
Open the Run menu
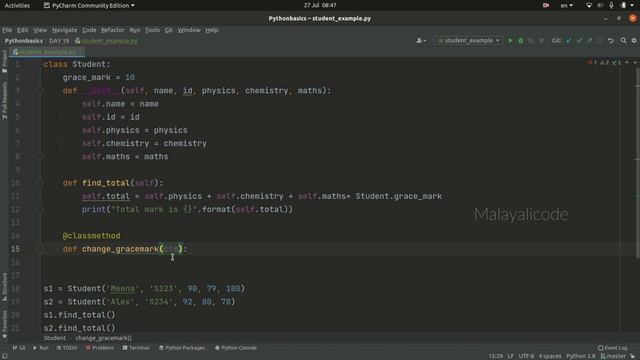click(x=135, y=30)
